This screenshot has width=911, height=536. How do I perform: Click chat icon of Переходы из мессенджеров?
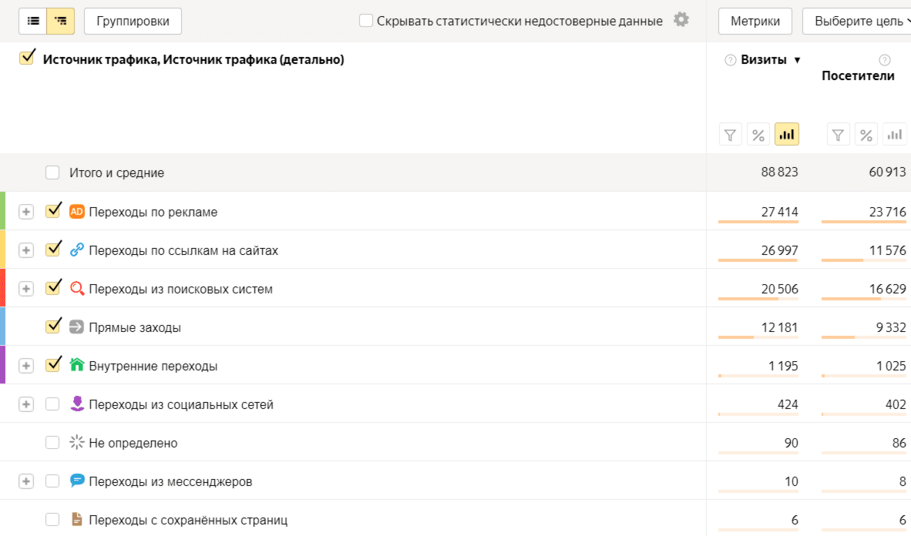click(x=77, y=481)
